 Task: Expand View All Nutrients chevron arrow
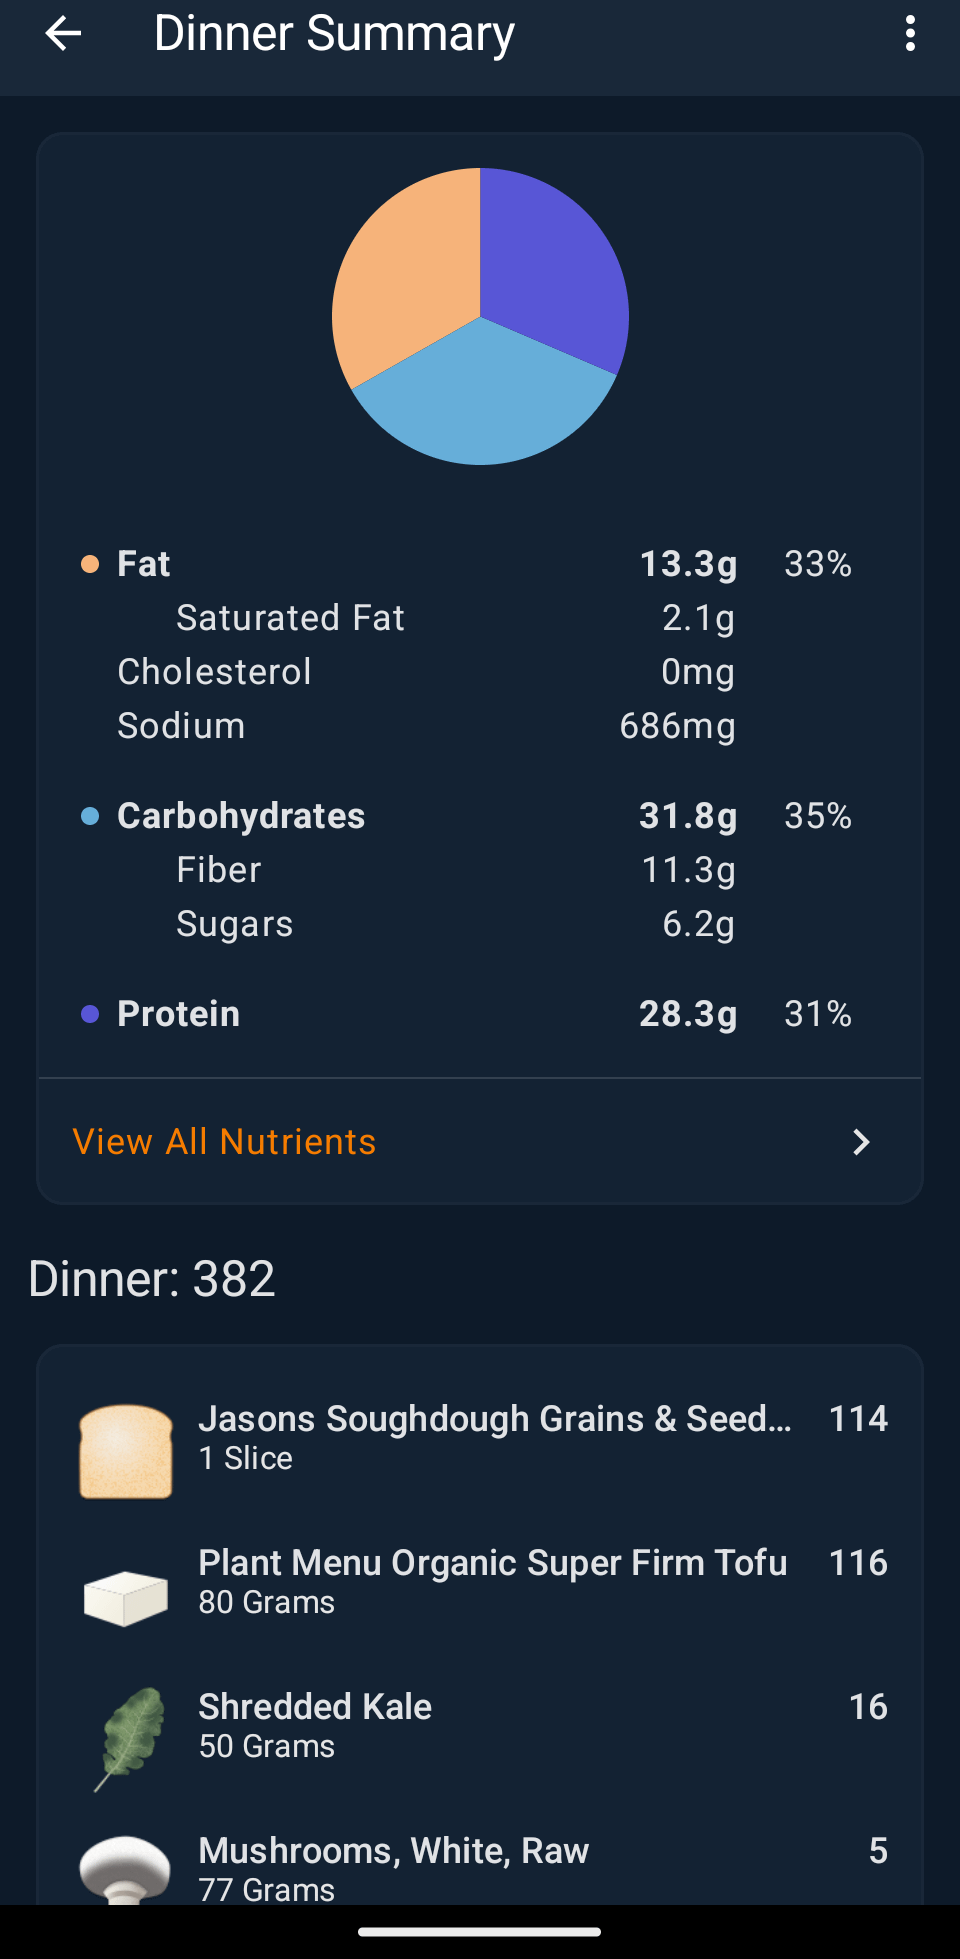point(860,1142)
